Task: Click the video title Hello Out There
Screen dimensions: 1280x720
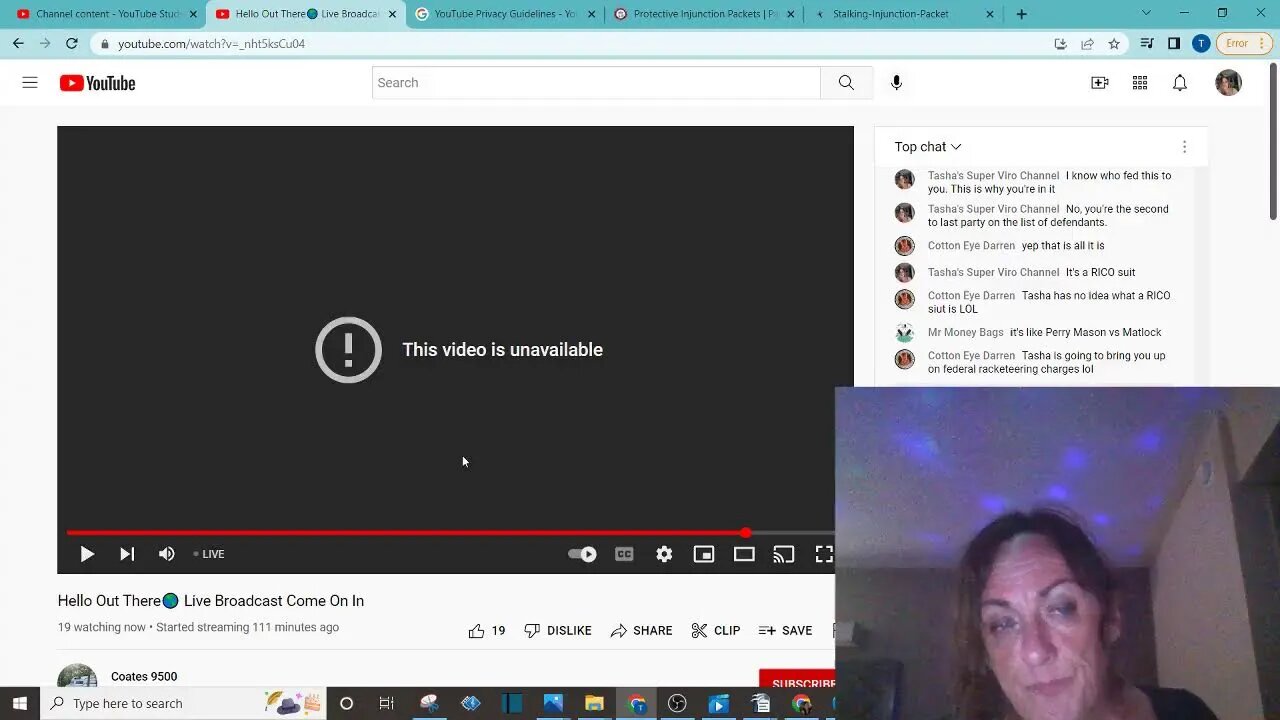Action: point(211,601)
